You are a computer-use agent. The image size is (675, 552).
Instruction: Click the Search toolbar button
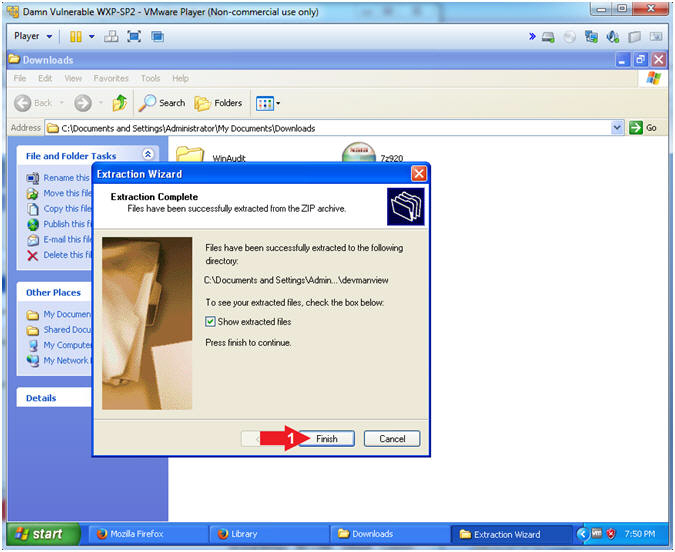162,103
